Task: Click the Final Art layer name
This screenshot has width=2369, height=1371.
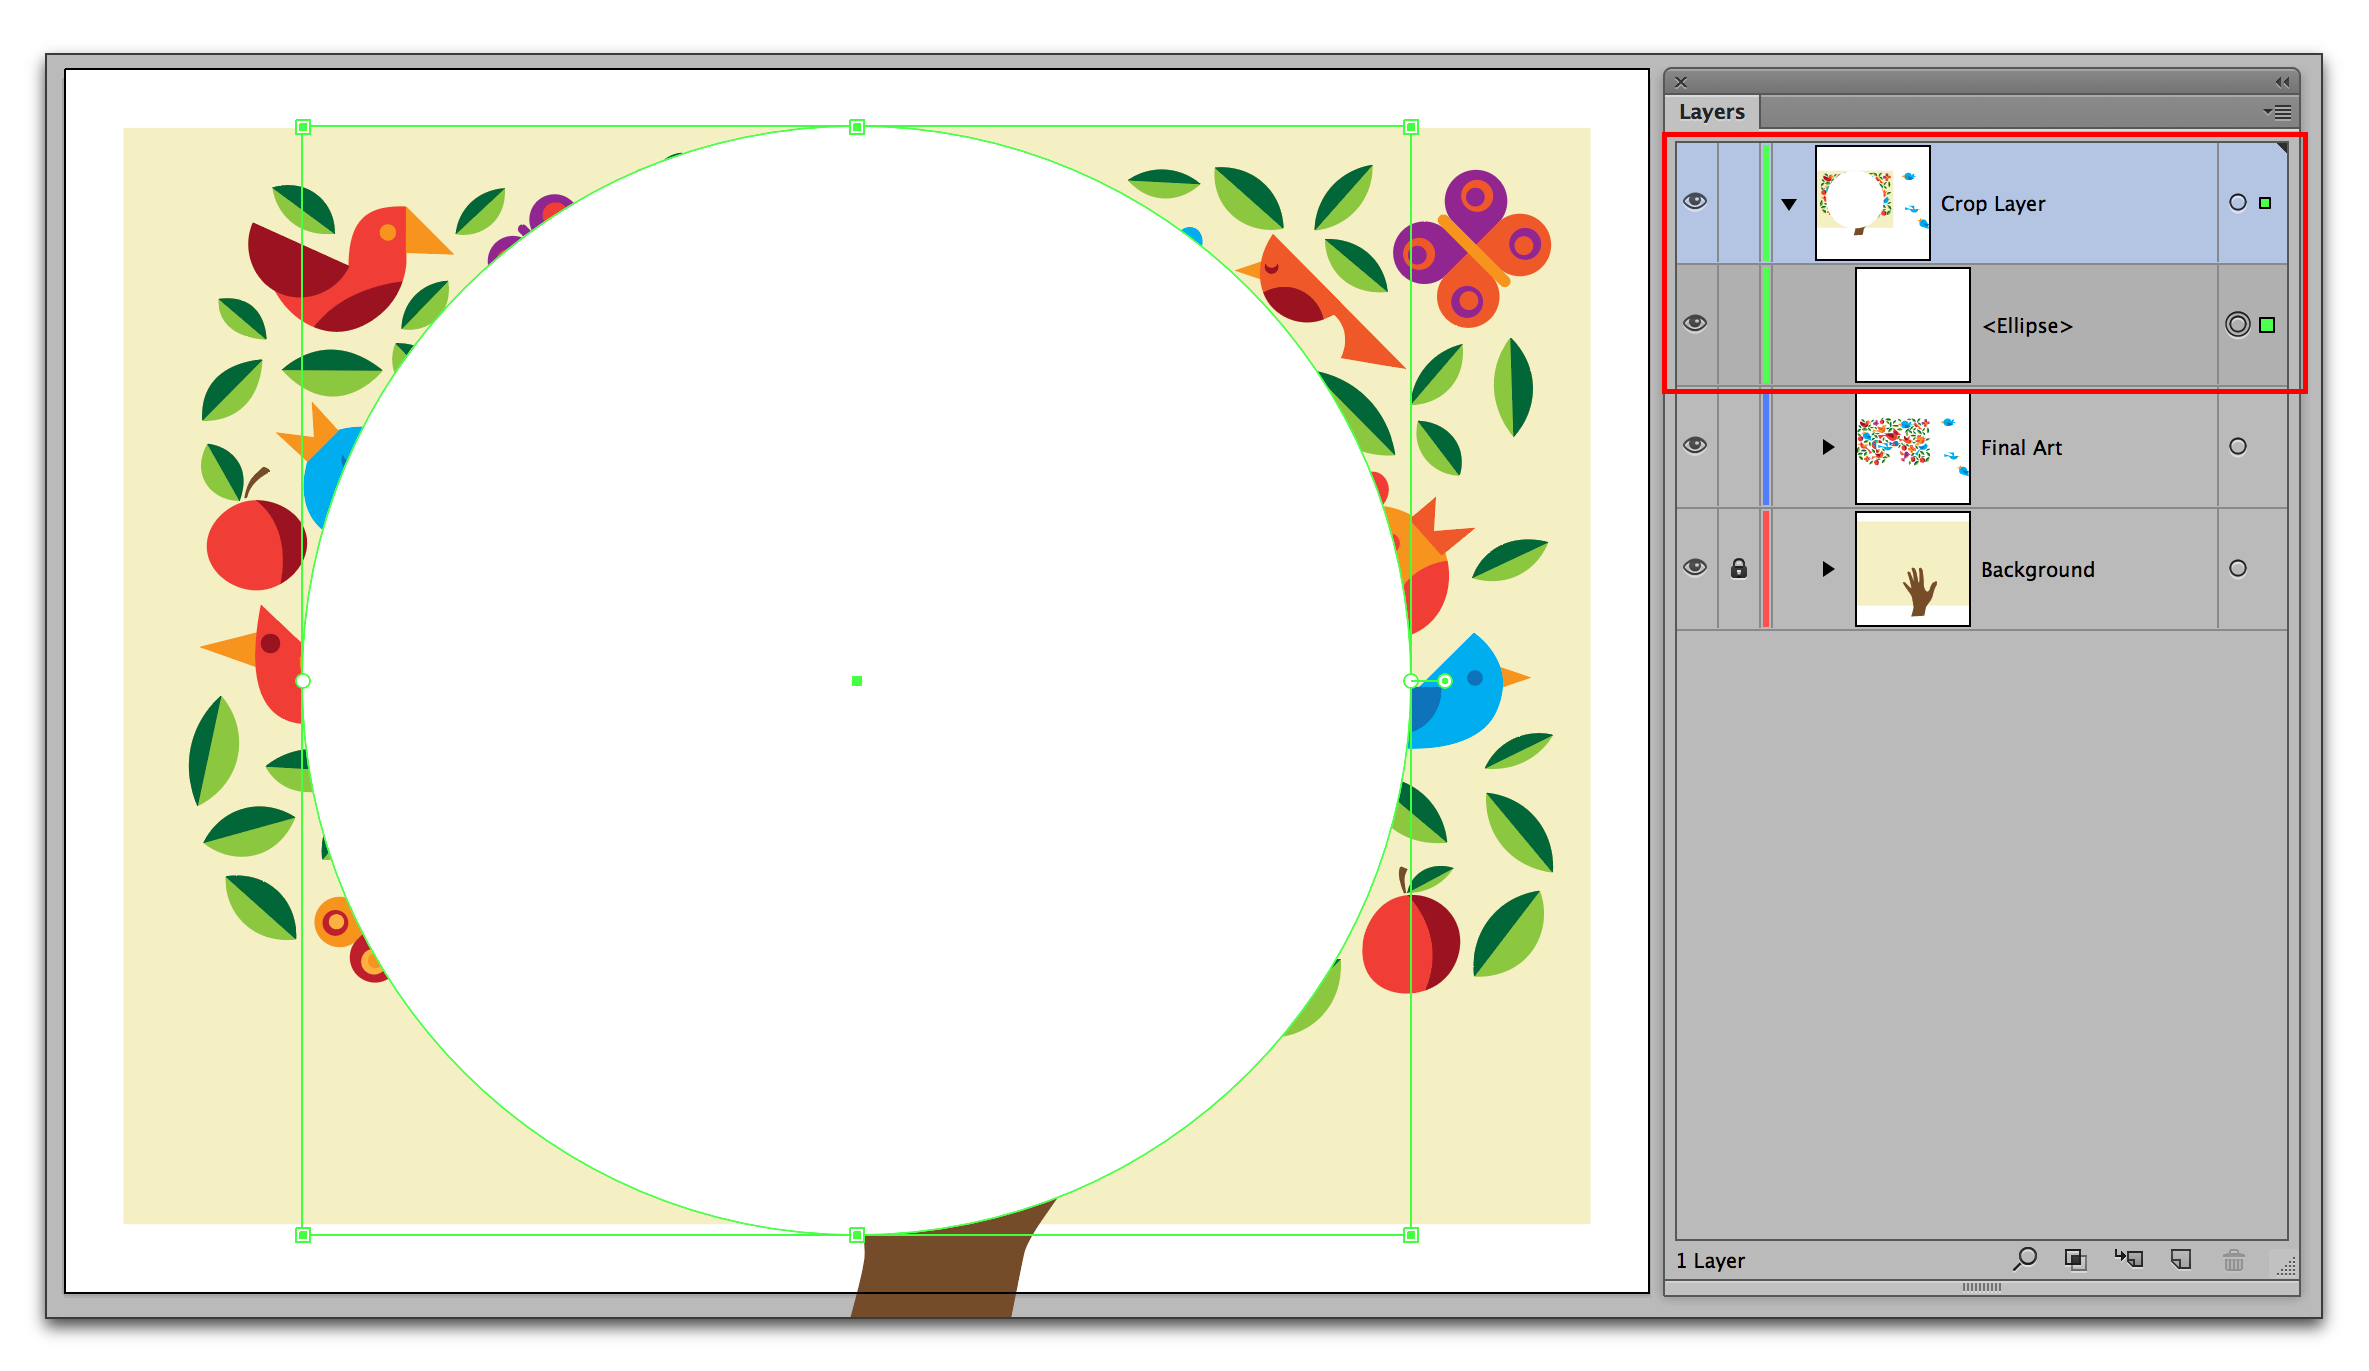Action: pos(2021,447)
